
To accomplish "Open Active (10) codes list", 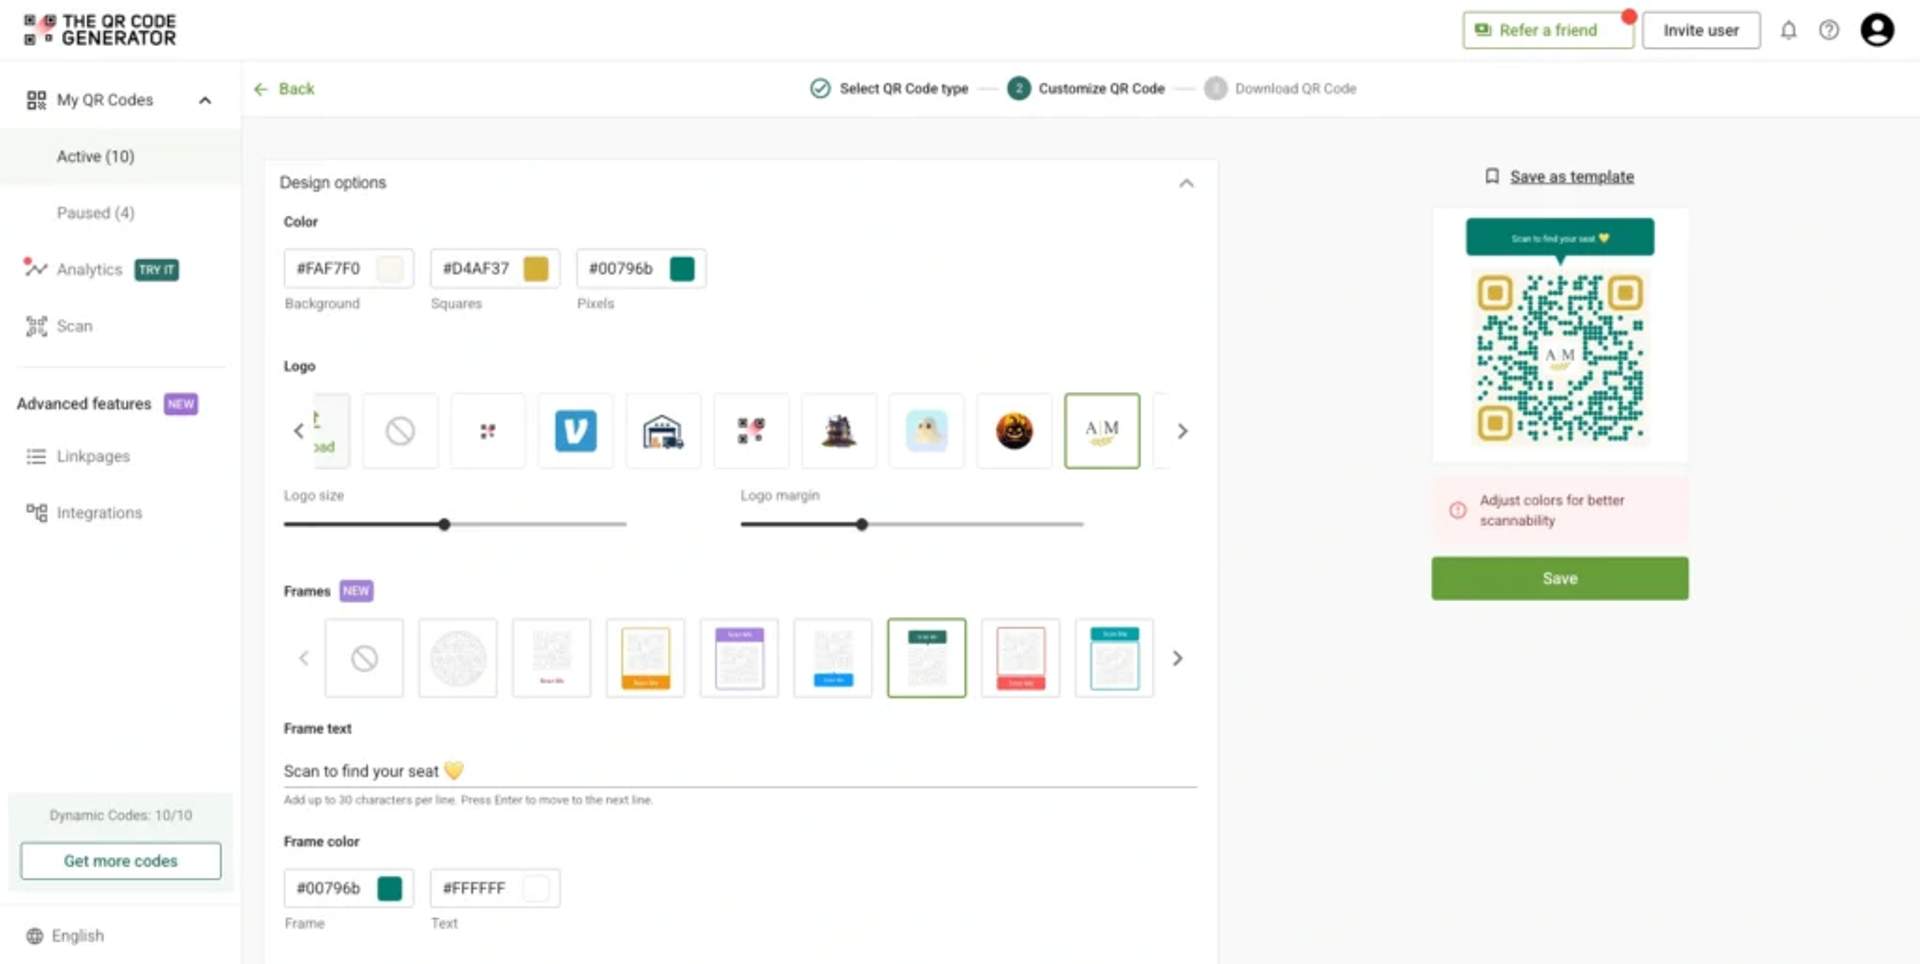I will (95, 156).
